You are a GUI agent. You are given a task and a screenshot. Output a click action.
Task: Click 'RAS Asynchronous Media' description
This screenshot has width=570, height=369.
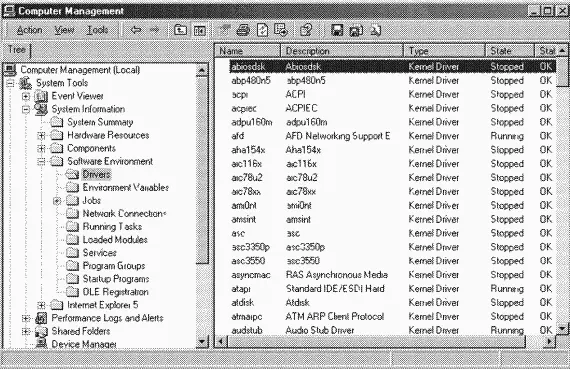coord(337,275)
